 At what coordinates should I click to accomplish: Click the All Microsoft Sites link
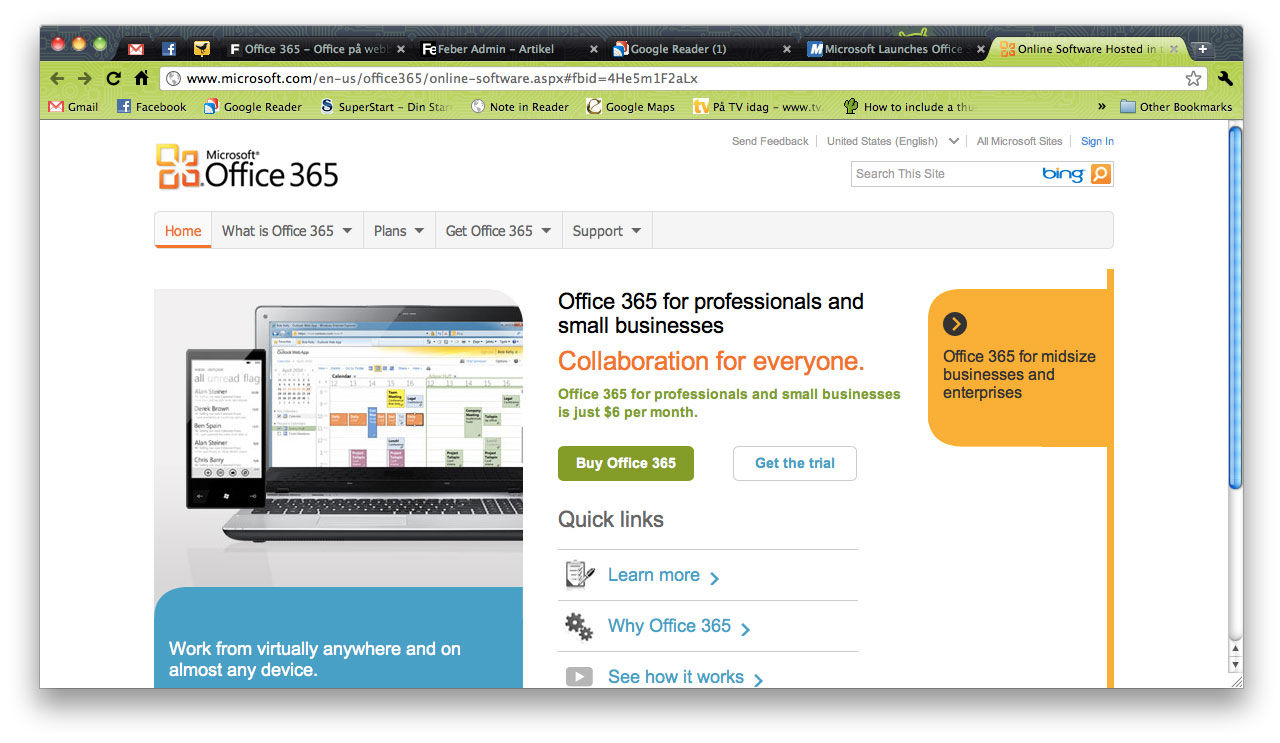pos(1020,141)
